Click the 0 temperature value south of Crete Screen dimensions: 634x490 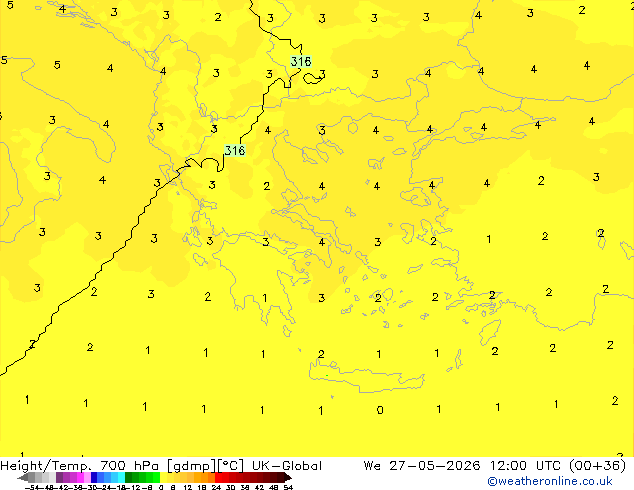tap(380, 410)
